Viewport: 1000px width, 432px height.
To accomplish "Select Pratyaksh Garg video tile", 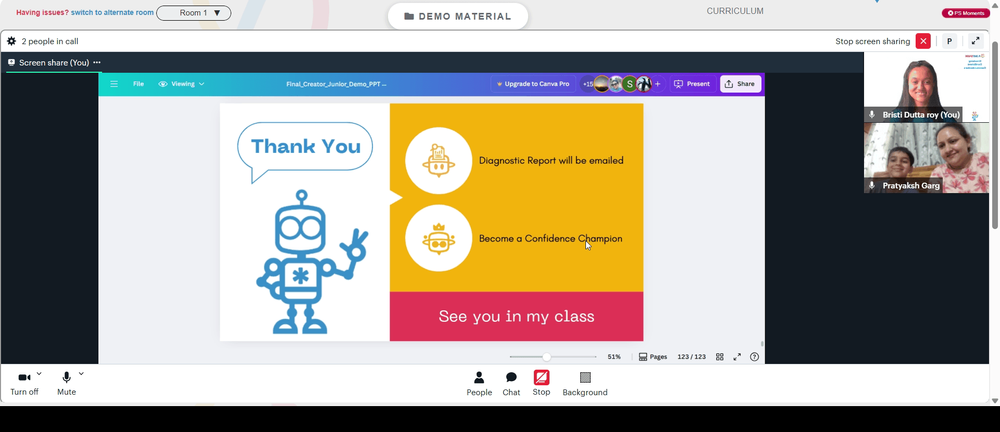I will point(926,158).
